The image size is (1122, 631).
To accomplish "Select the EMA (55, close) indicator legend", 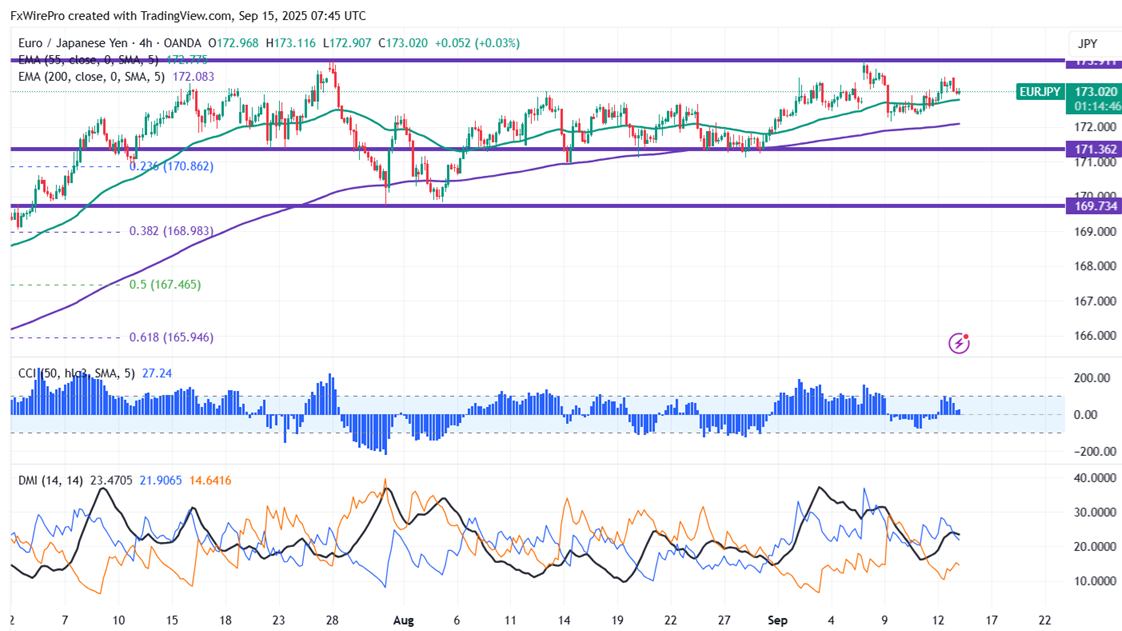I will 89,60.
